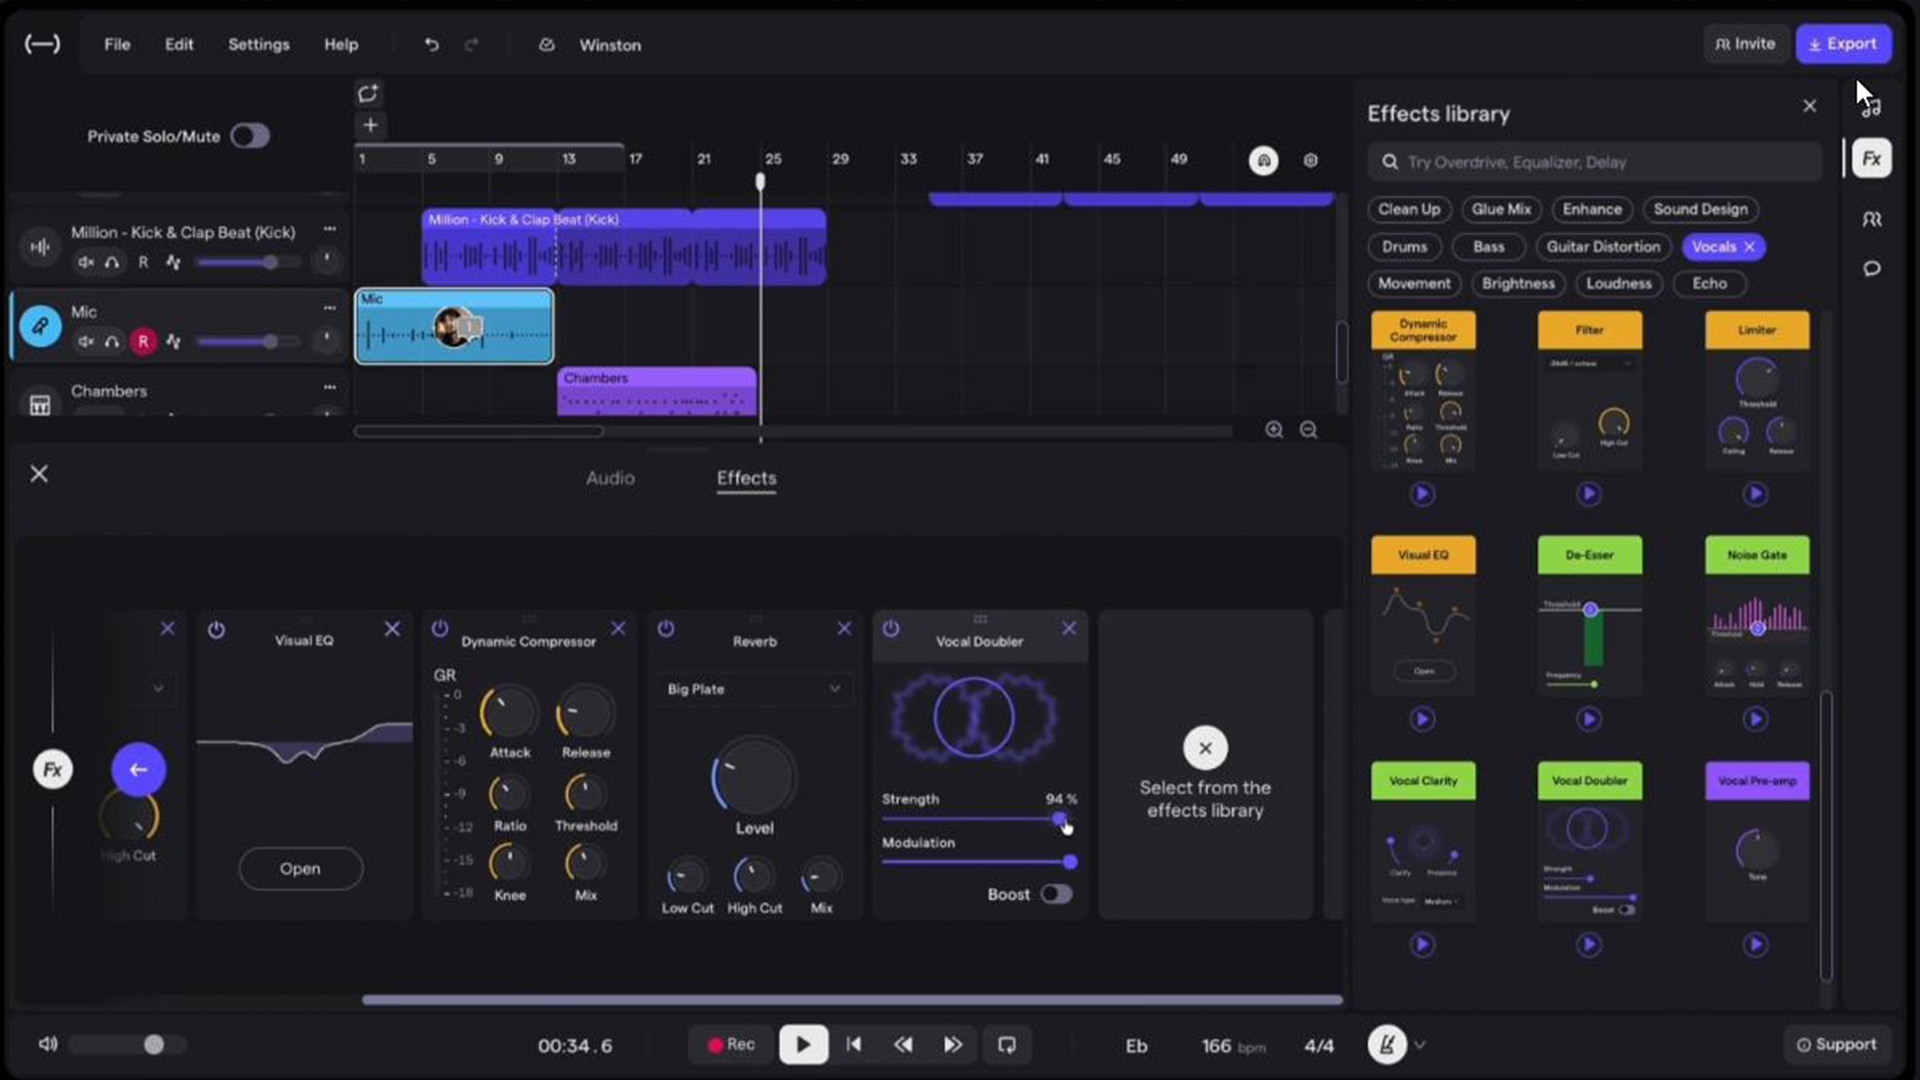Toggle power on Reverb effect

(x=666, y=629)
